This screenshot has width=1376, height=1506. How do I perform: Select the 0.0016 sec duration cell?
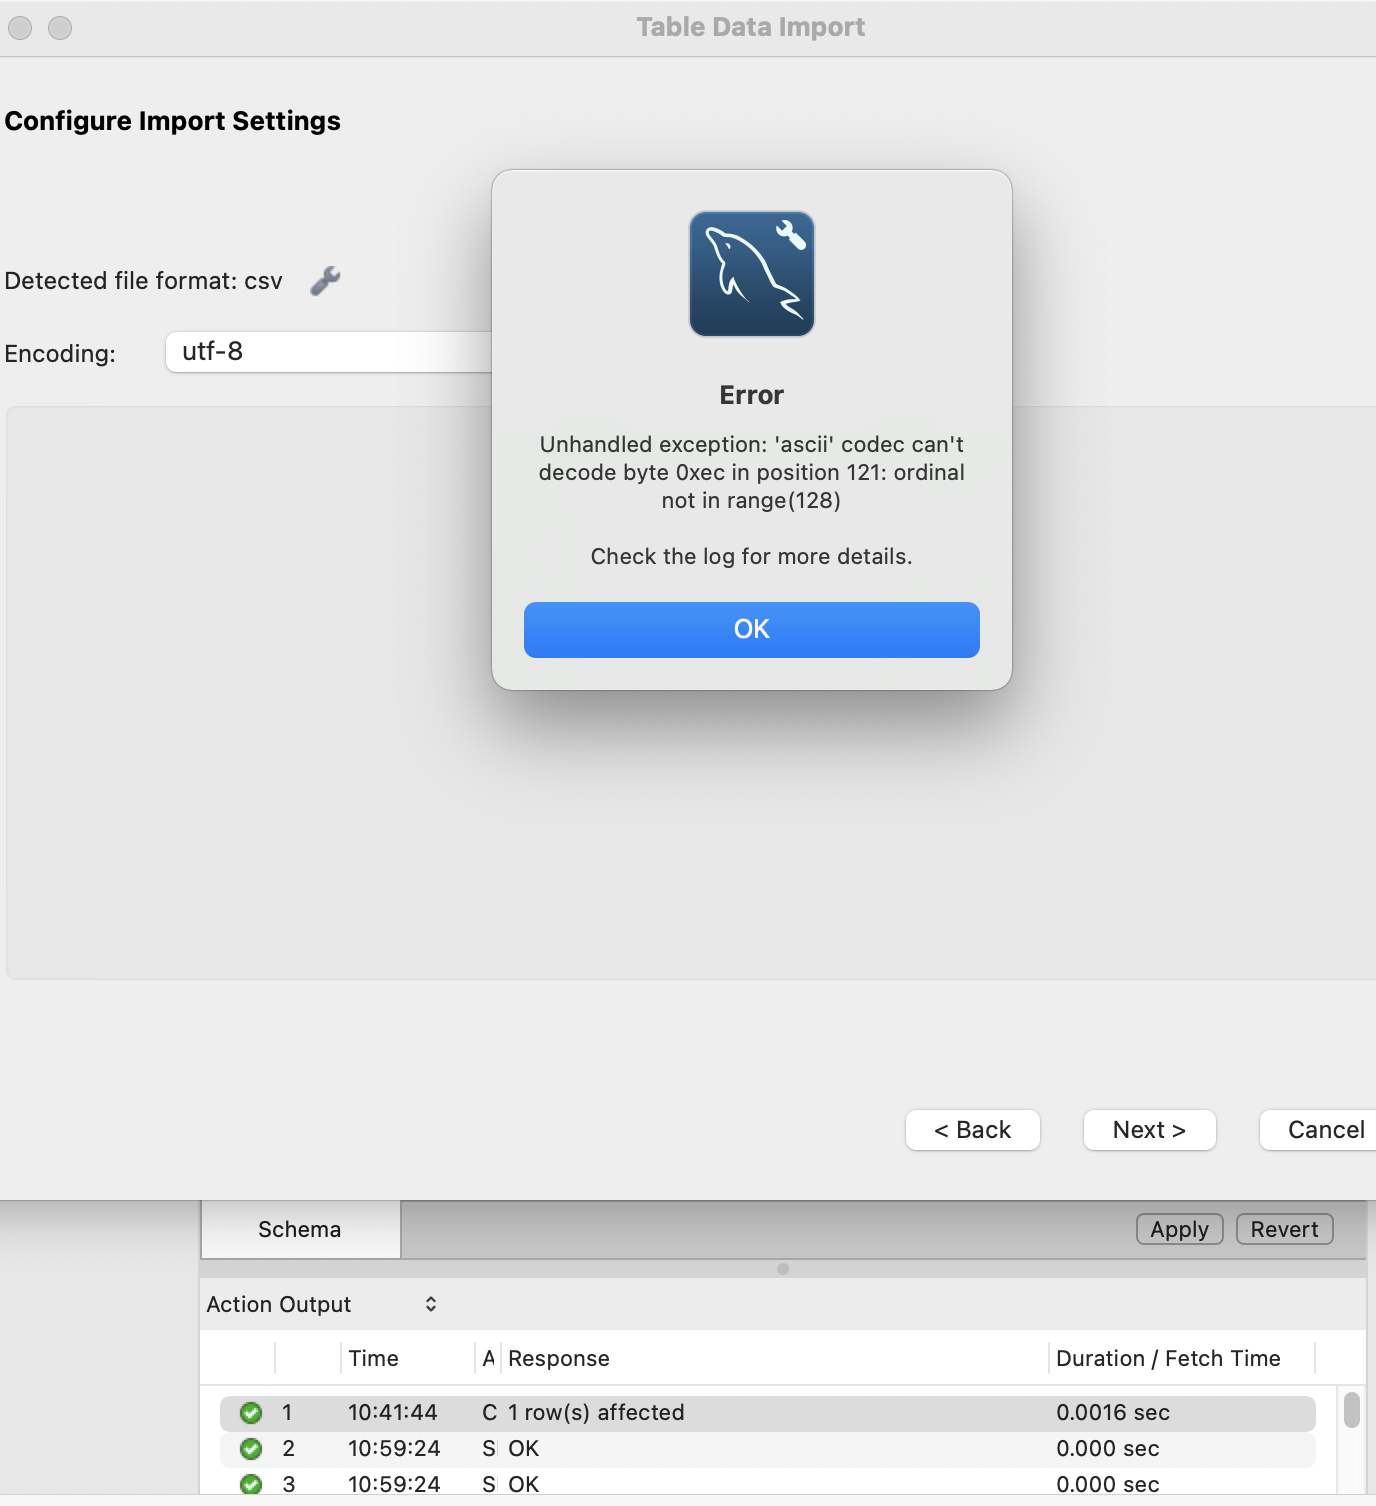point(1113,1412)
